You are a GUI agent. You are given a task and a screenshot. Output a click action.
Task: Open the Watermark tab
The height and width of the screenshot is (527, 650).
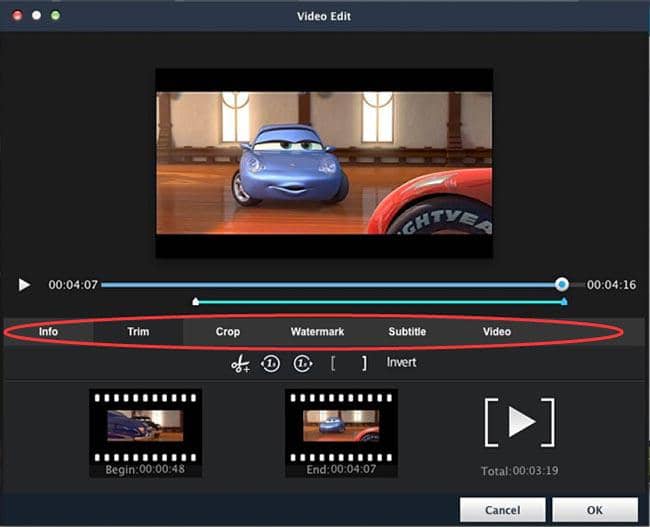[x=317, y=332]
